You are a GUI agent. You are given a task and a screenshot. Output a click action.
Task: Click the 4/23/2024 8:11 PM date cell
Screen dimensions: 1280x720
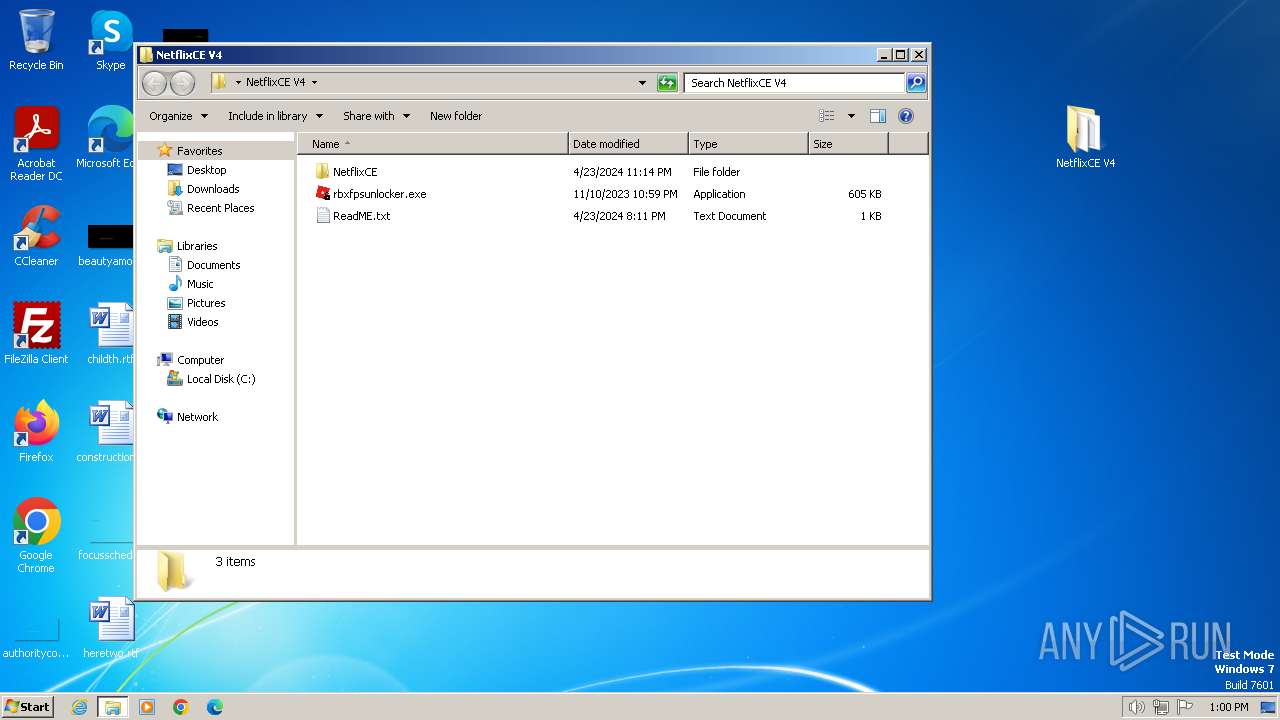619,216
